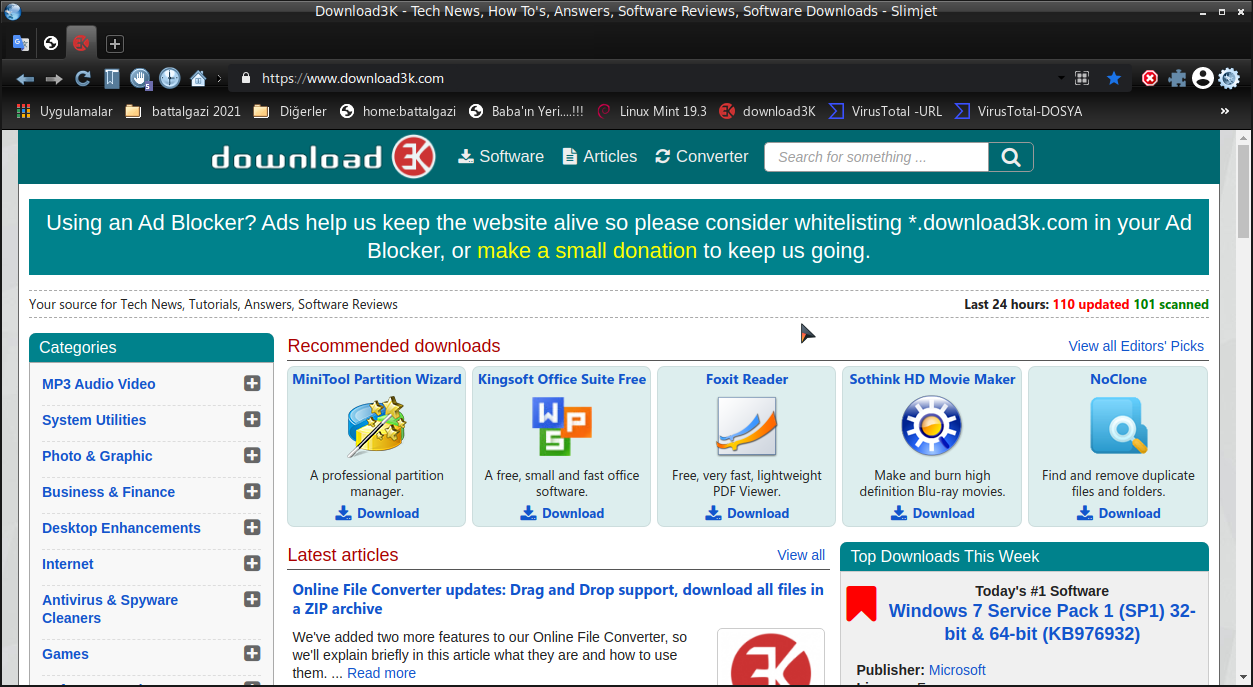Open the VirusTotal -URL bookmark
Image resolution: width=1253 pixels, height=687 pixels.
(886, 111)
